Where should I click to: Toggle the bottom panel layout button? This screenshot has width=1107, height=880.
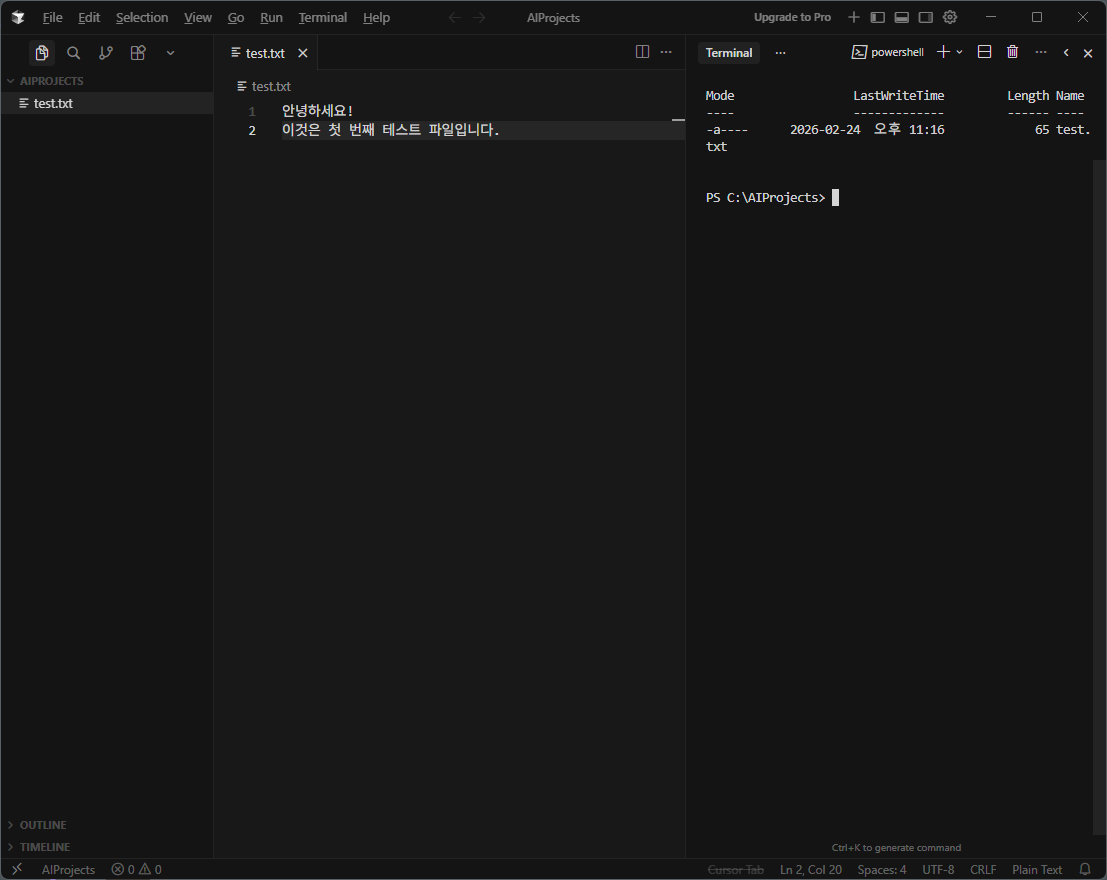coord(901,17)
